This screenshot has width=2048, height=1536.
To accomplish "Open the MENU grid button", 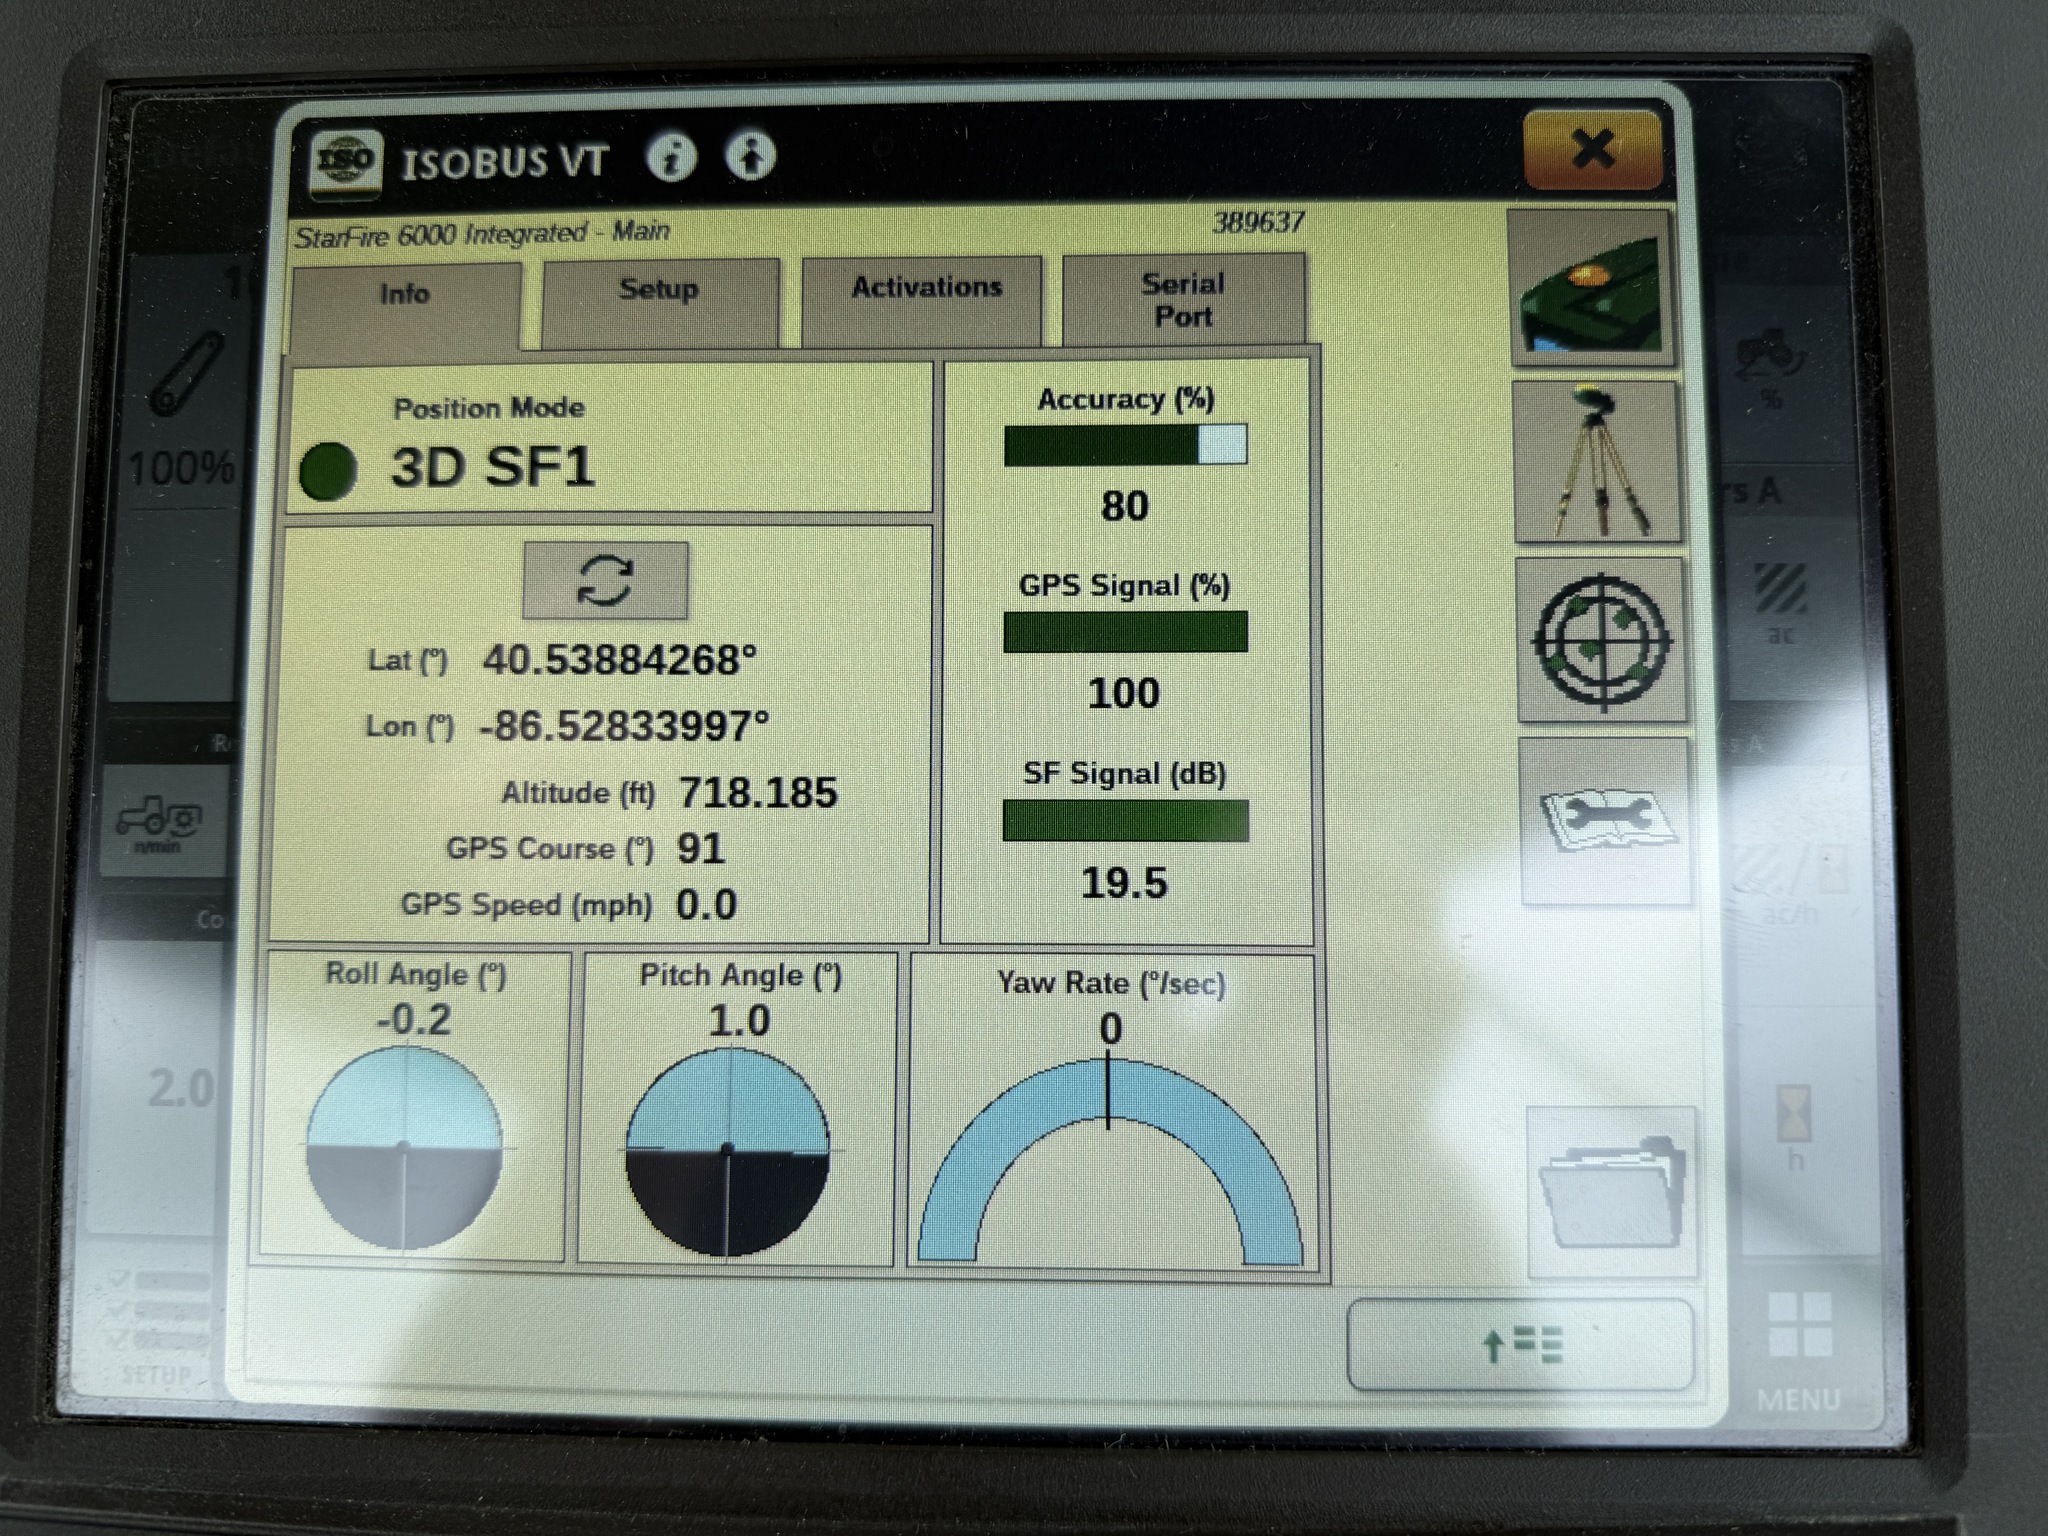I will pos(1799,1350).
